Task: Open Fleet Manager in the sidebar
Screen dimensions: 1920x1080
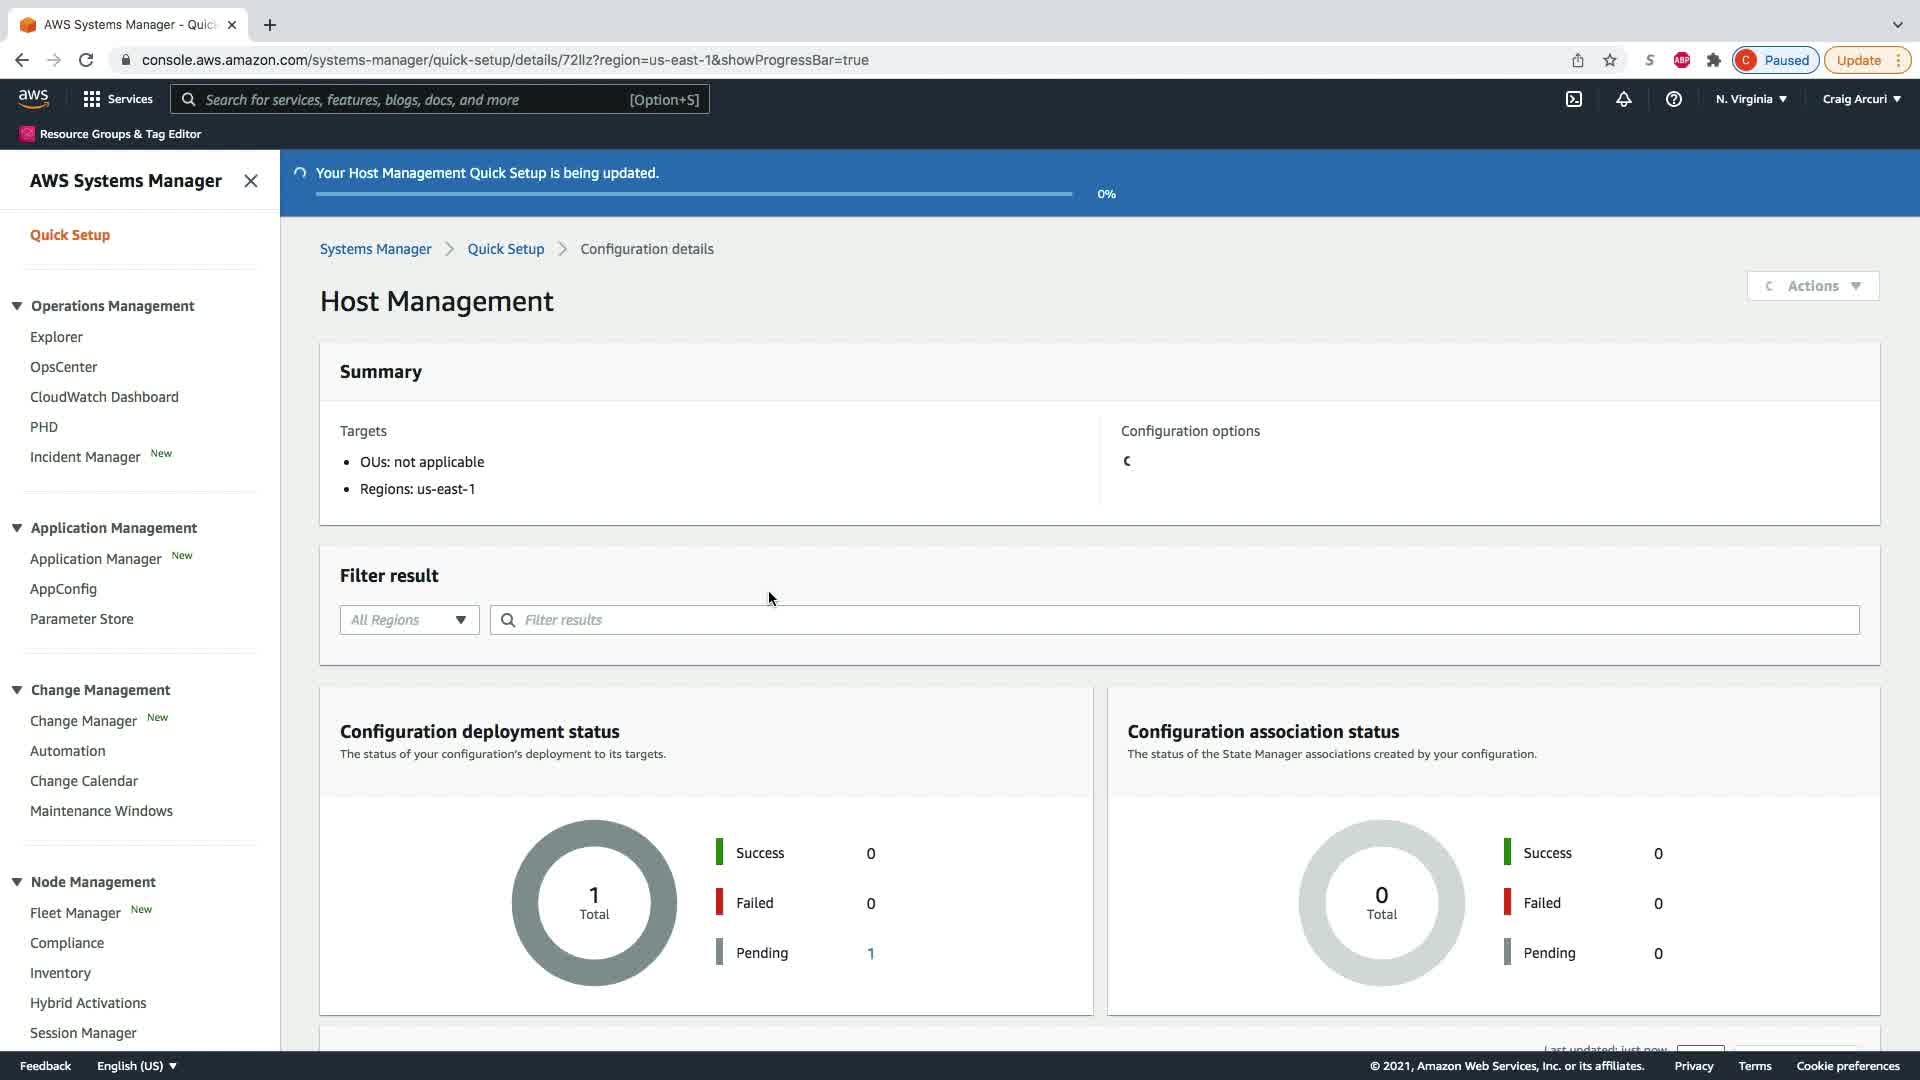Action: pos(75,913)
